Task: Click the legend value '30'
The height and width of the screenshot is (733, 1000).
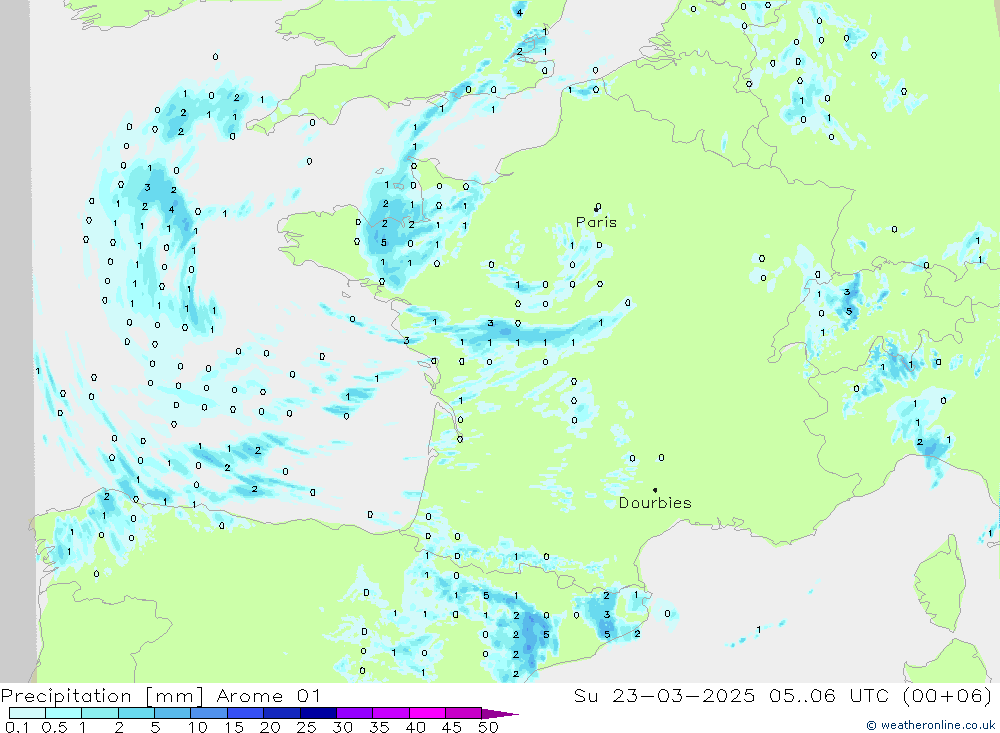Action: (342, 727)
